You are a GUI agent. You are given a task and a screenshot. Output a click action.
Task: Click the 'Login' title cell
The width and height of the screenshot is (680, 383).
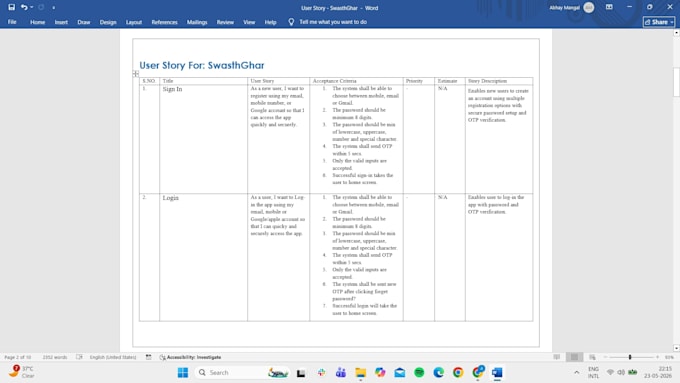[203, 257]
